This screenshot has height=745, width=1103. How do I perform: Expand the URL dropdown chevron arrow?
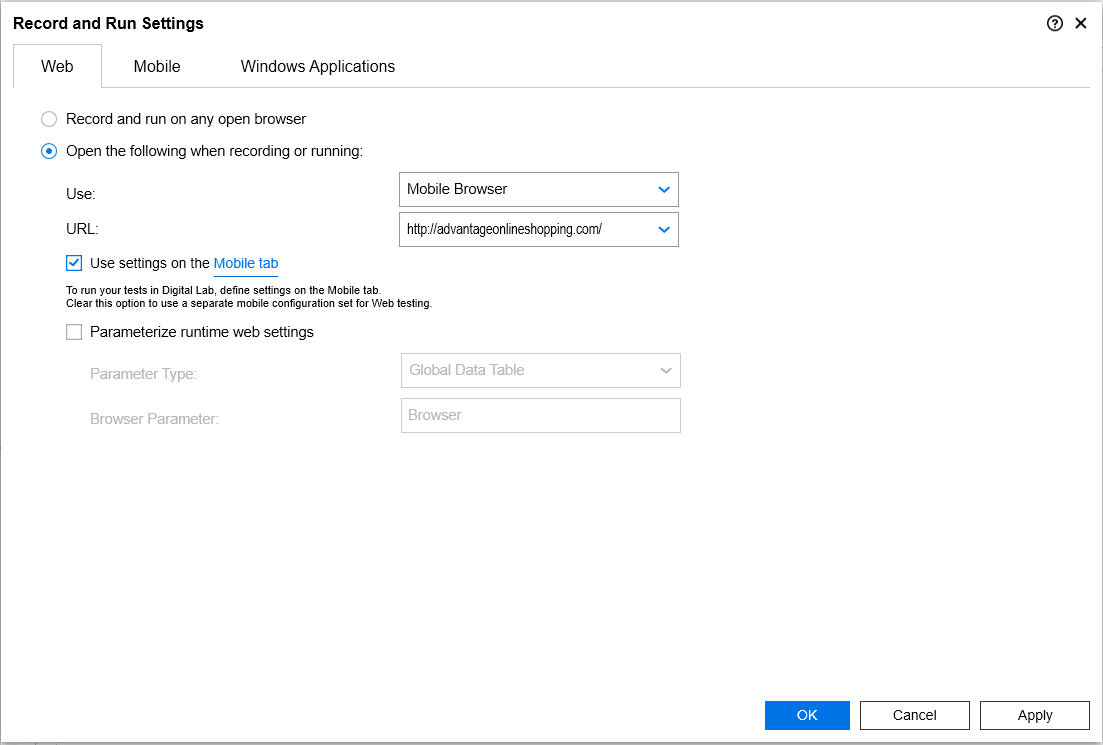(x=663, y=229)
